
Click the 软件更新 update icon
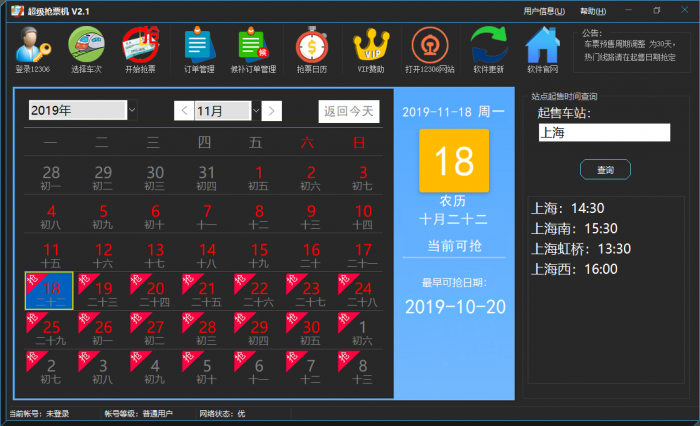pos(488,46)
